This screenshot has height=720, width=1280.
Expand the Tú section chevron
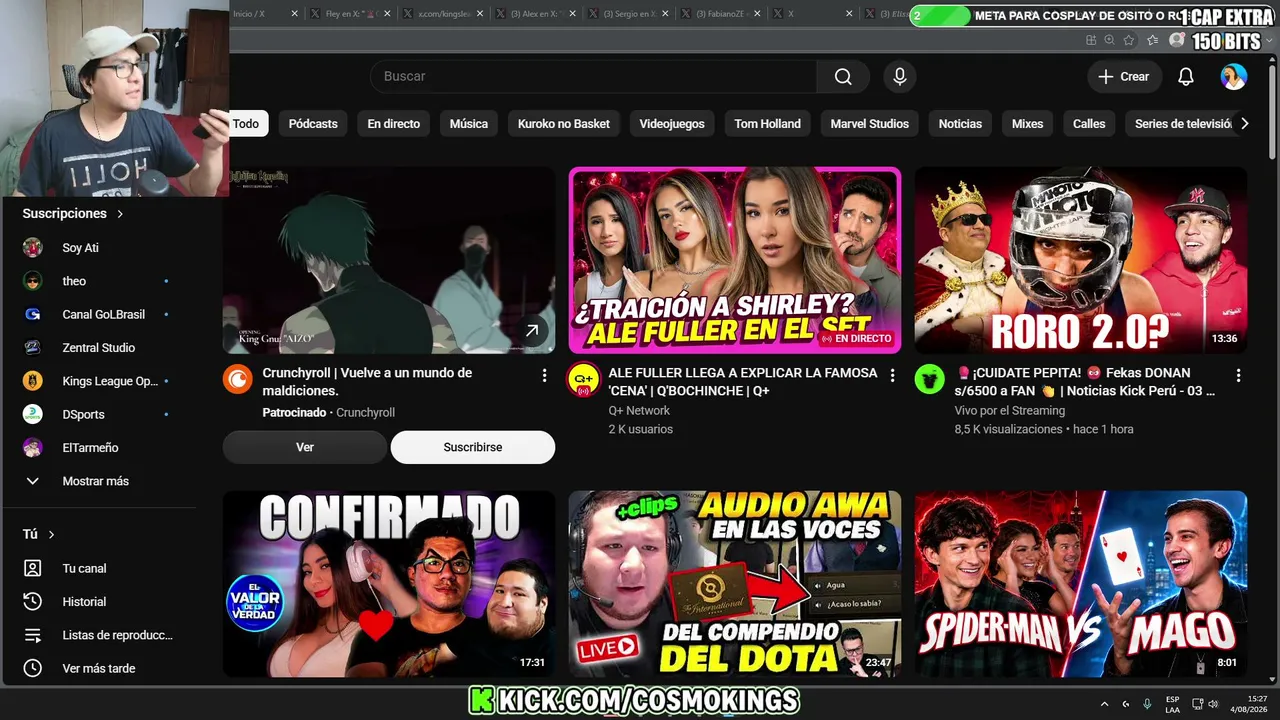pyautogui.click(x=51, y=535)
